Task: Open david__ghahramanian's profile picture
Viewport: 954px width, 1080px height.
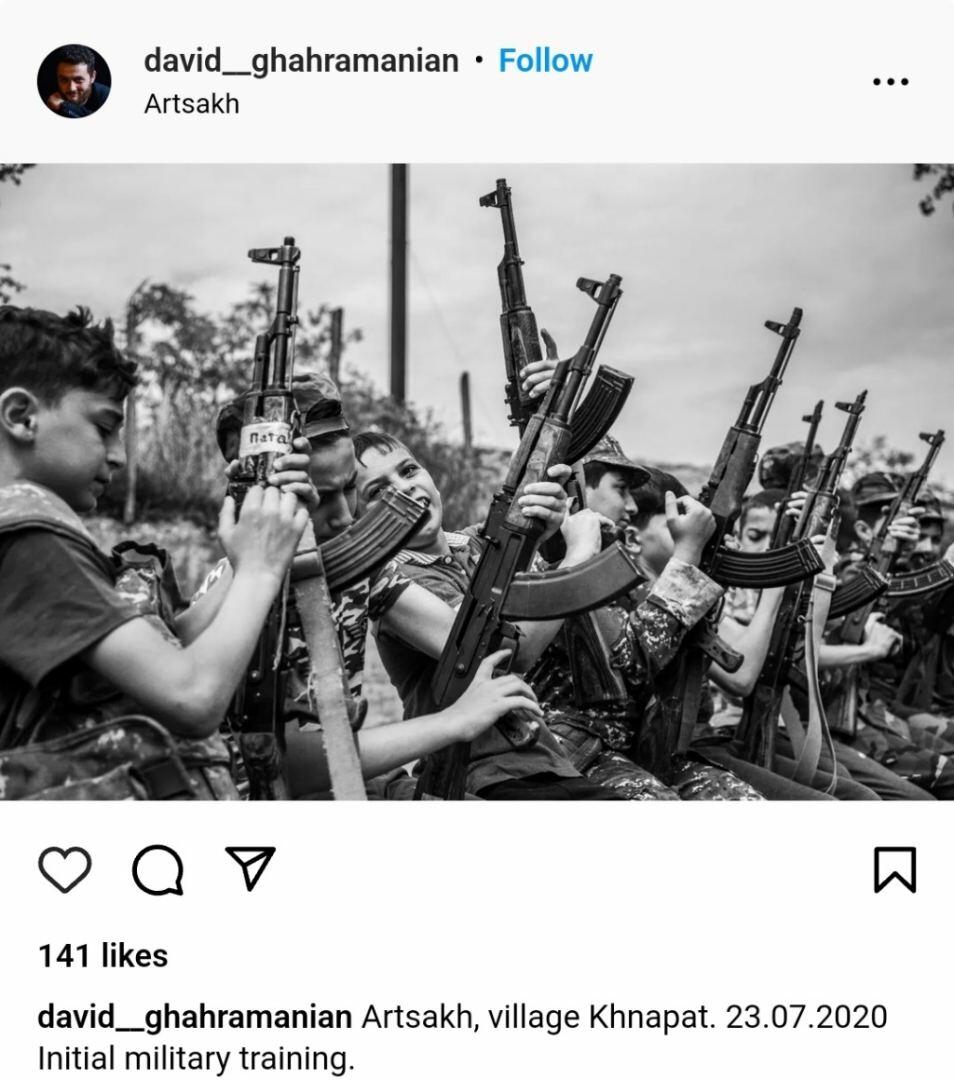Action: (74, 81)
